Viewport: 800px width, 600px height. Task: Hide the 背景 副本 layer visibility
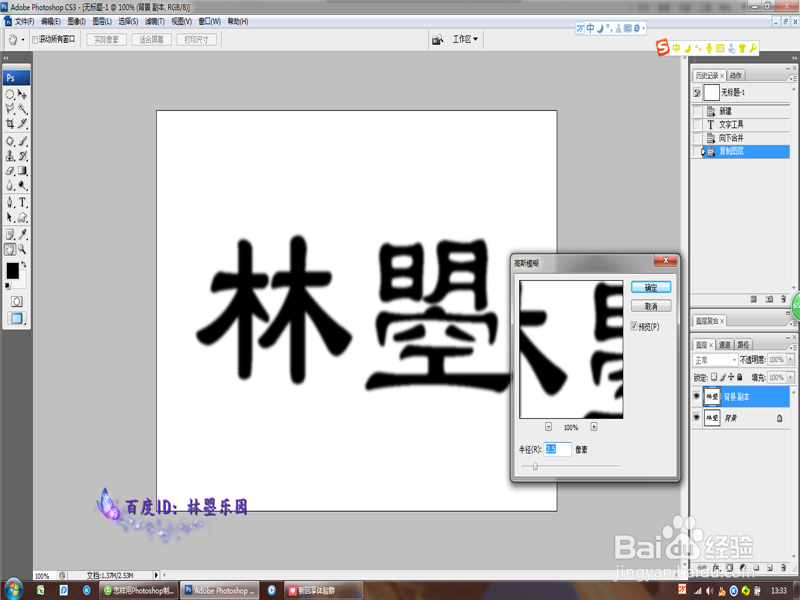pyautogui.click(x=697, y=395)
